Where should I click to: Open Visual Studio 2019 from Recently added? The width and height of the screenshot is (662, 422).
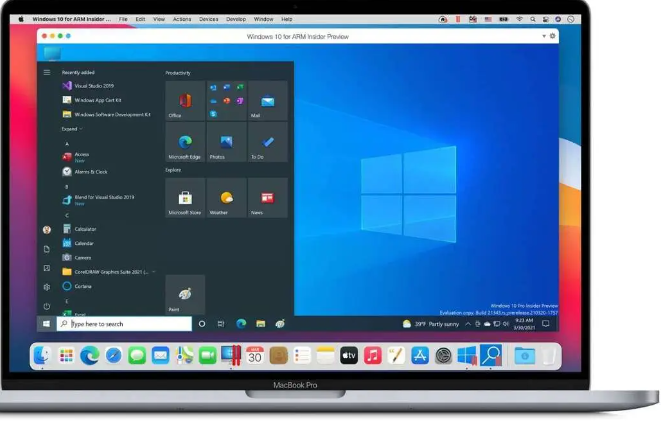point(88,86)
